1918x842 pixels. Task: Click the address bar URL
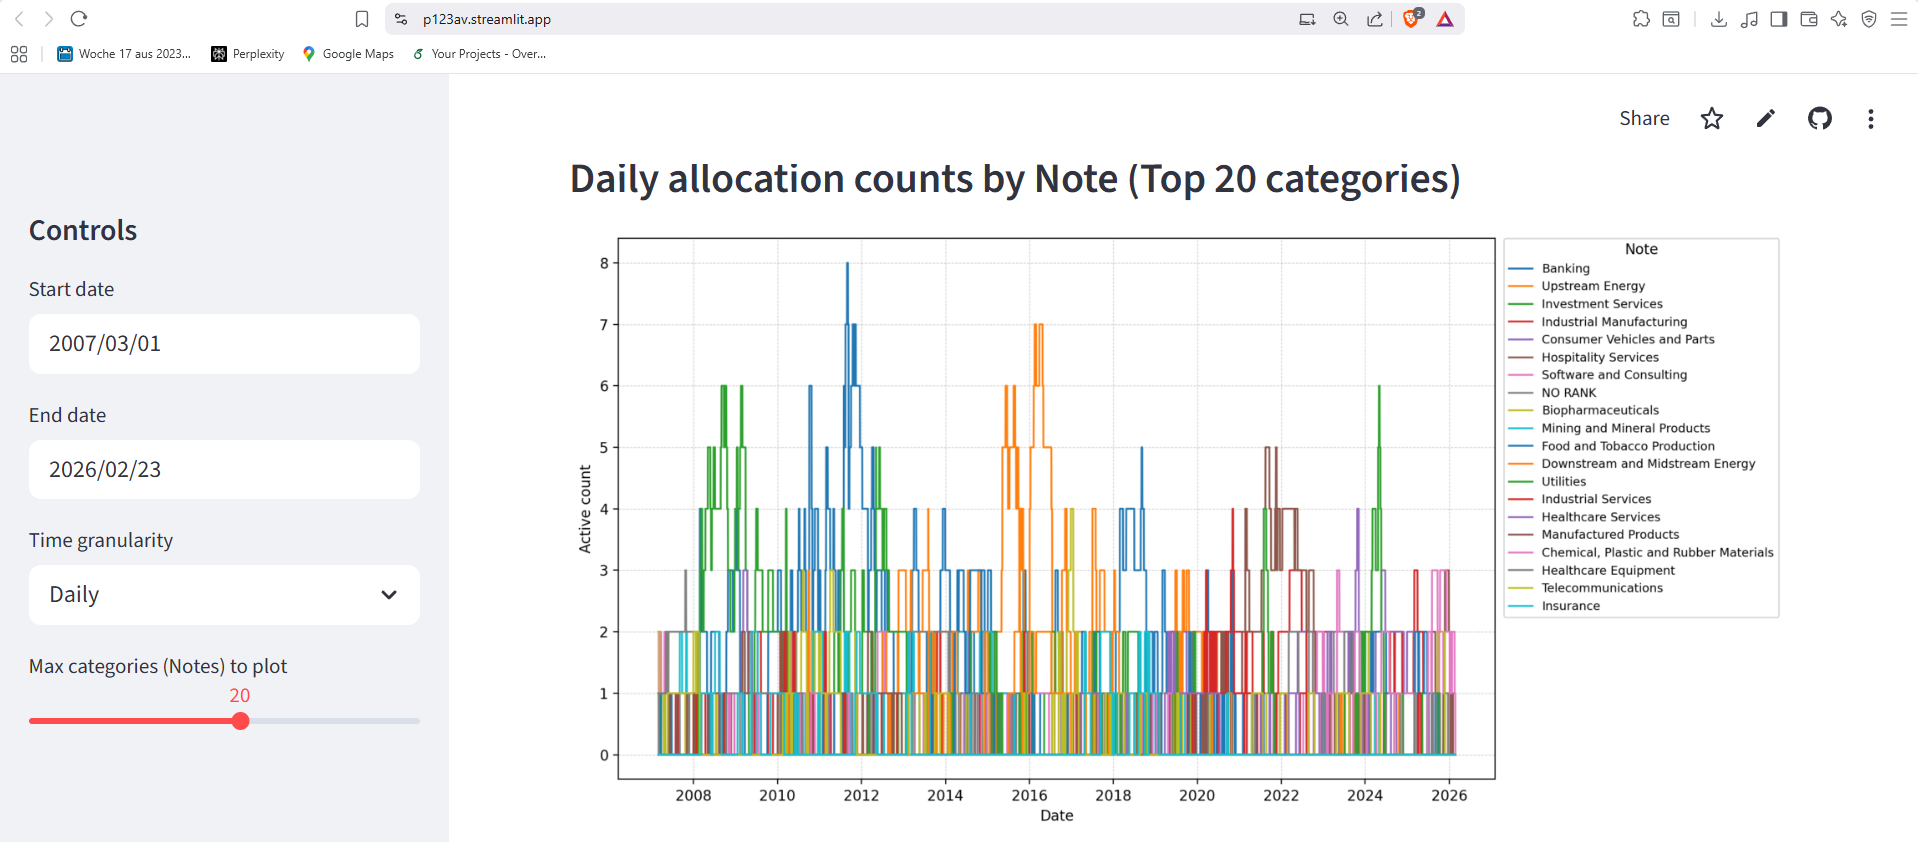[486, 19]
